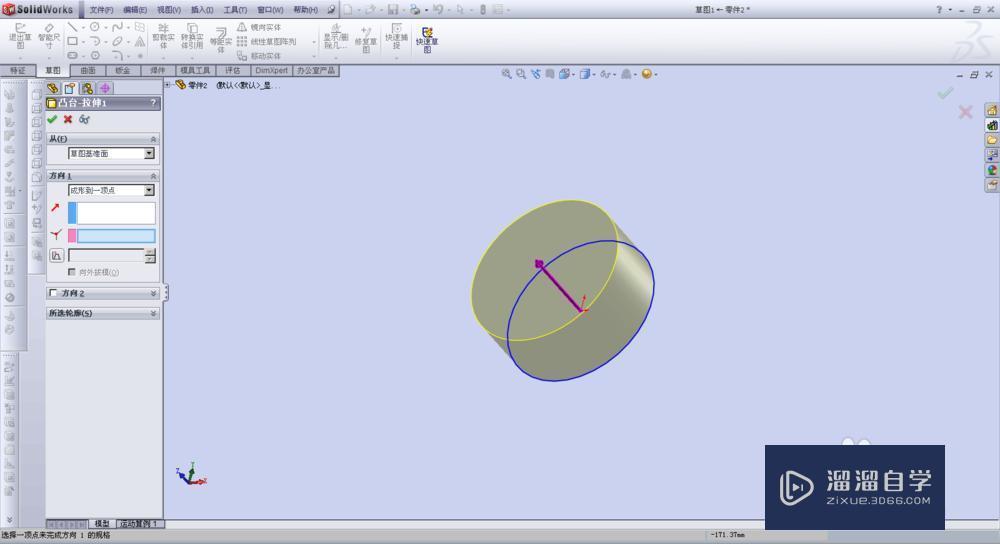Click 退出草图 (Exit Sketch) icon
1000x544 pixels.
(x=20, y=36)
